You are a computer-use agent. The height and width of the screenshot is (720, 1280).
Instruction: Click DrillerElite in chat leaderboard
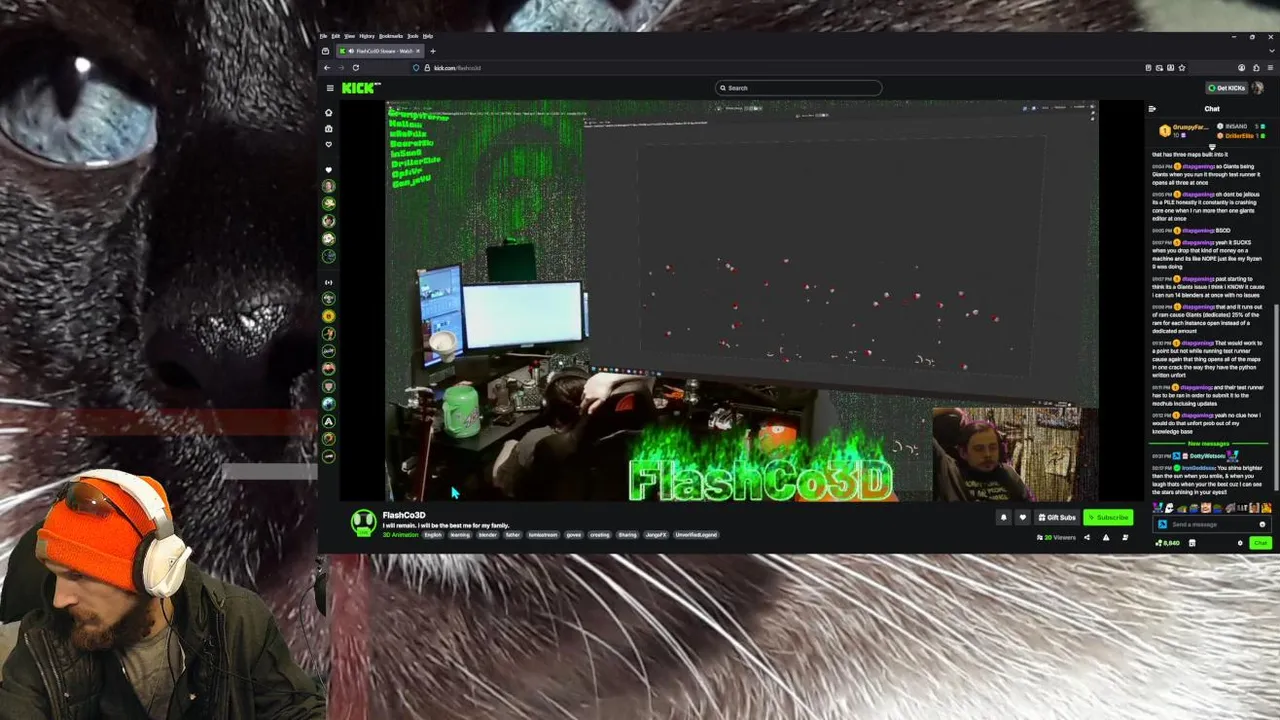coord(1238,135)
